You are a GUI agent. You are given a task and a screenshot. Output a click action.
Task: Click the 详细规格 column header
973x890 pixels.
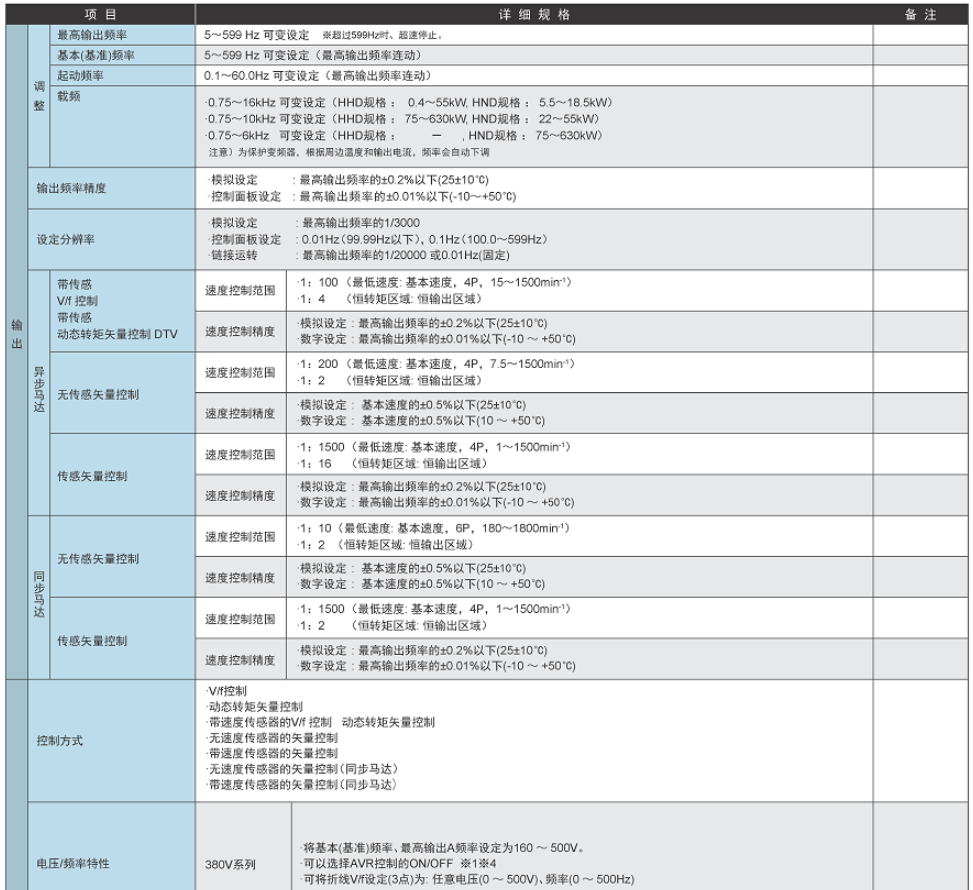click(x=533, y=15)
